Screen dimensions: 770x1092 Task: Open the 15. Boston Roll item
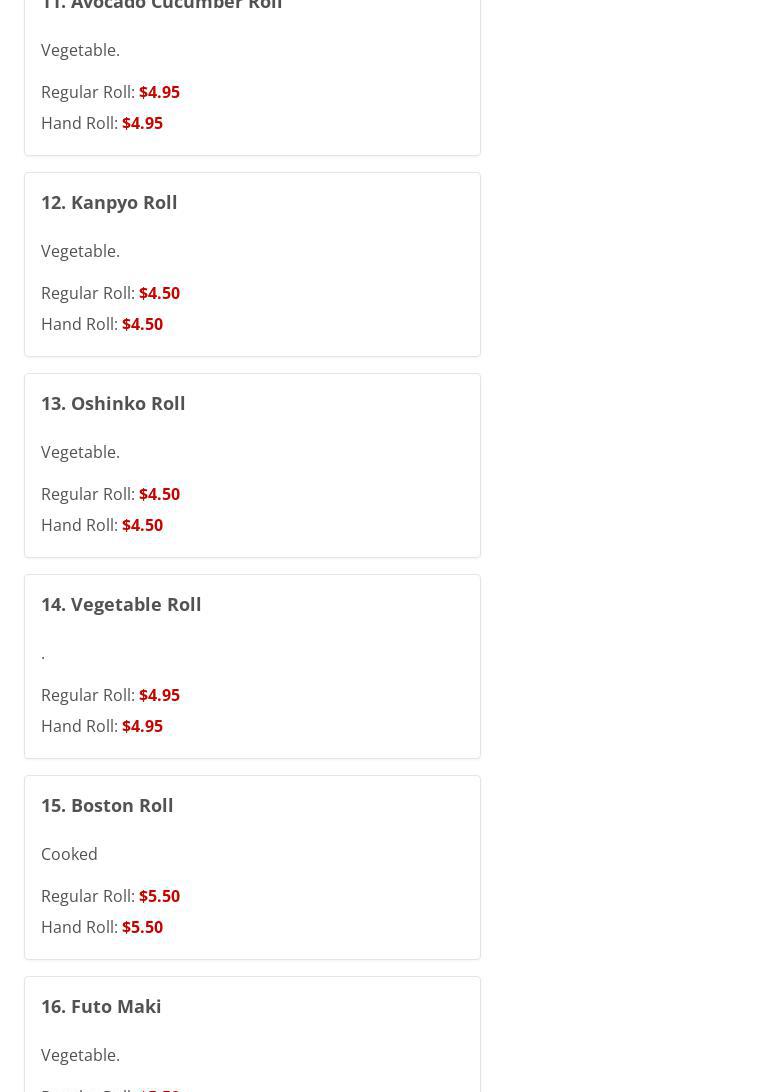[107, 805]
